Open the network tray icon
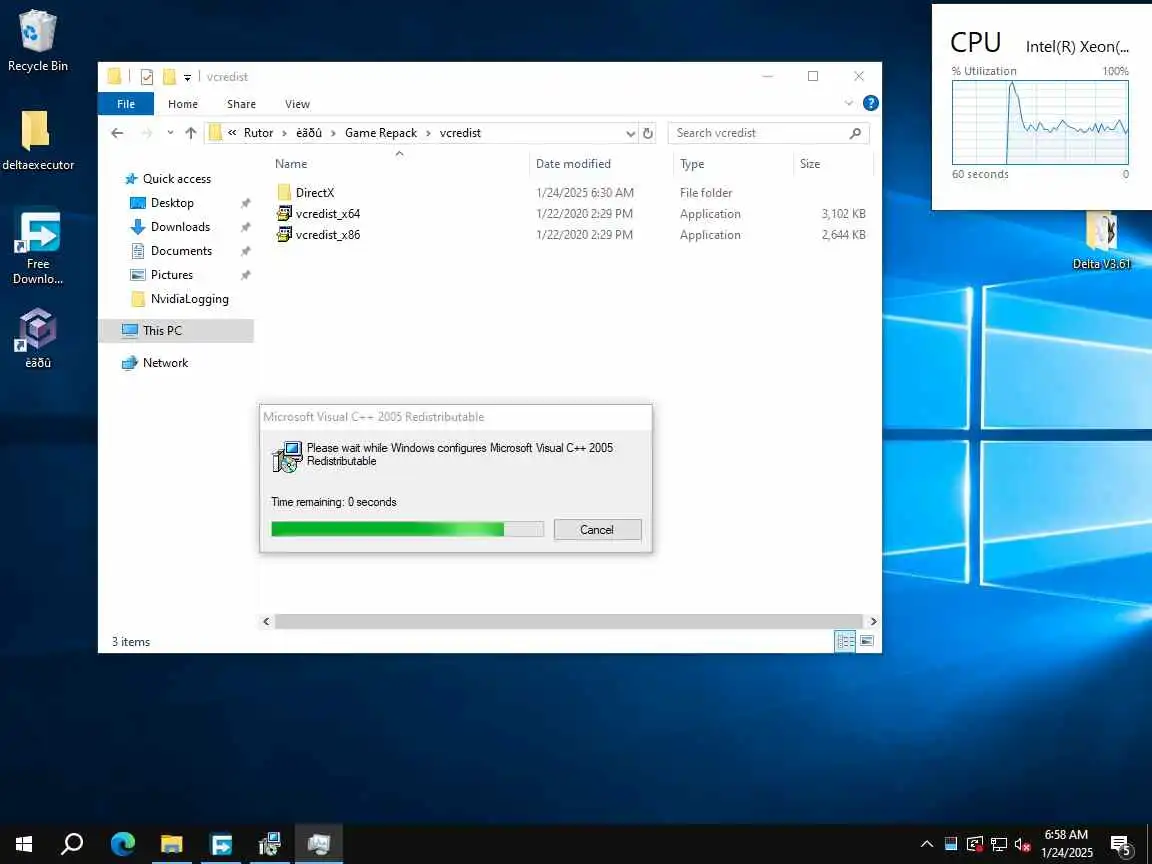The image size is (1152, 864). pyautogui.click(x=998, y=844)
